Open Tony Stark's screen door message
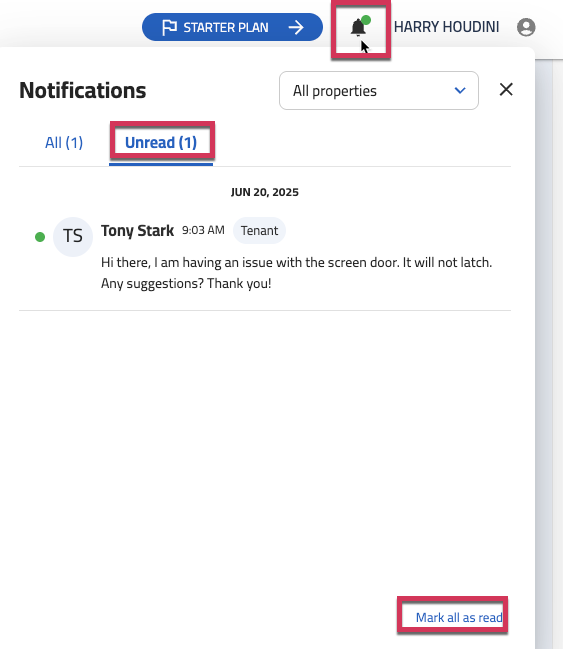This screenshot has height=649, width=563. pyautogui.click(x=296, y=273)
